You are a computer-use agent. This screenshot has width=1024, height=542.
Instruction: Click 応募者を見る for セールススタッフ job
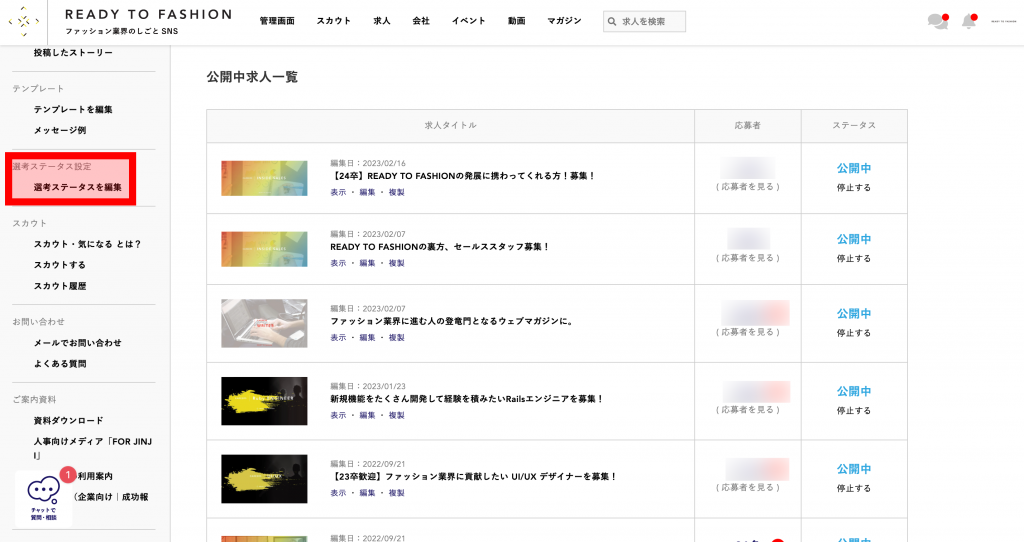(x=748, y=257)
